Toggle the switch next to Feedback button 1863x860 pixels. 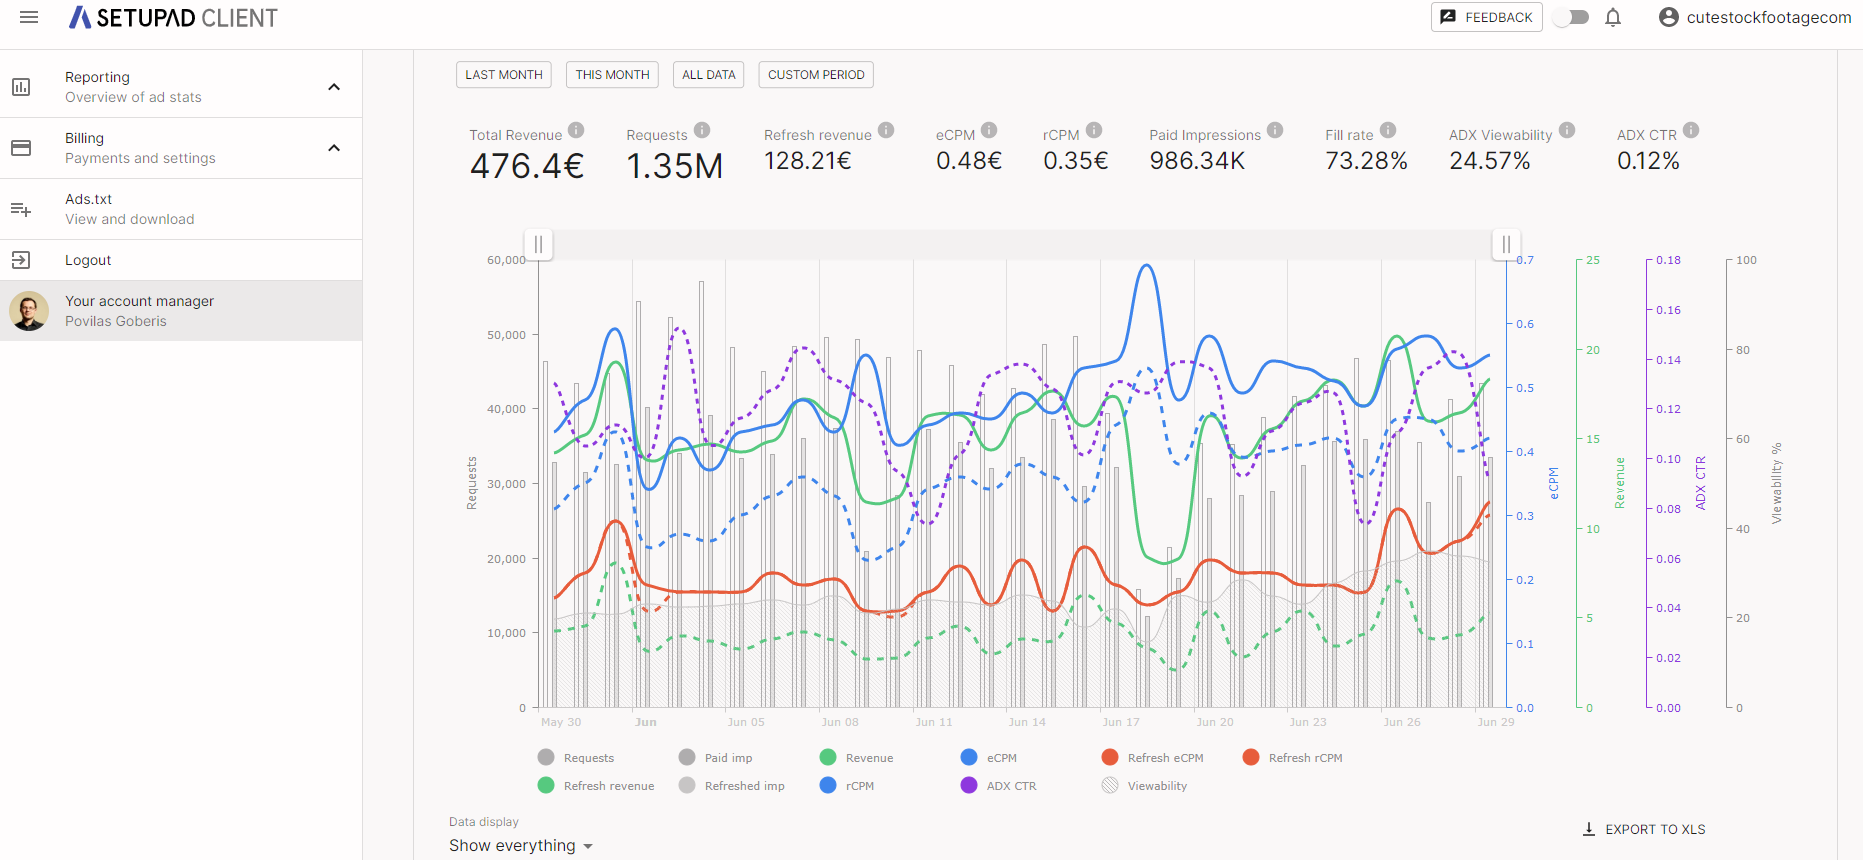point(1572,17)
